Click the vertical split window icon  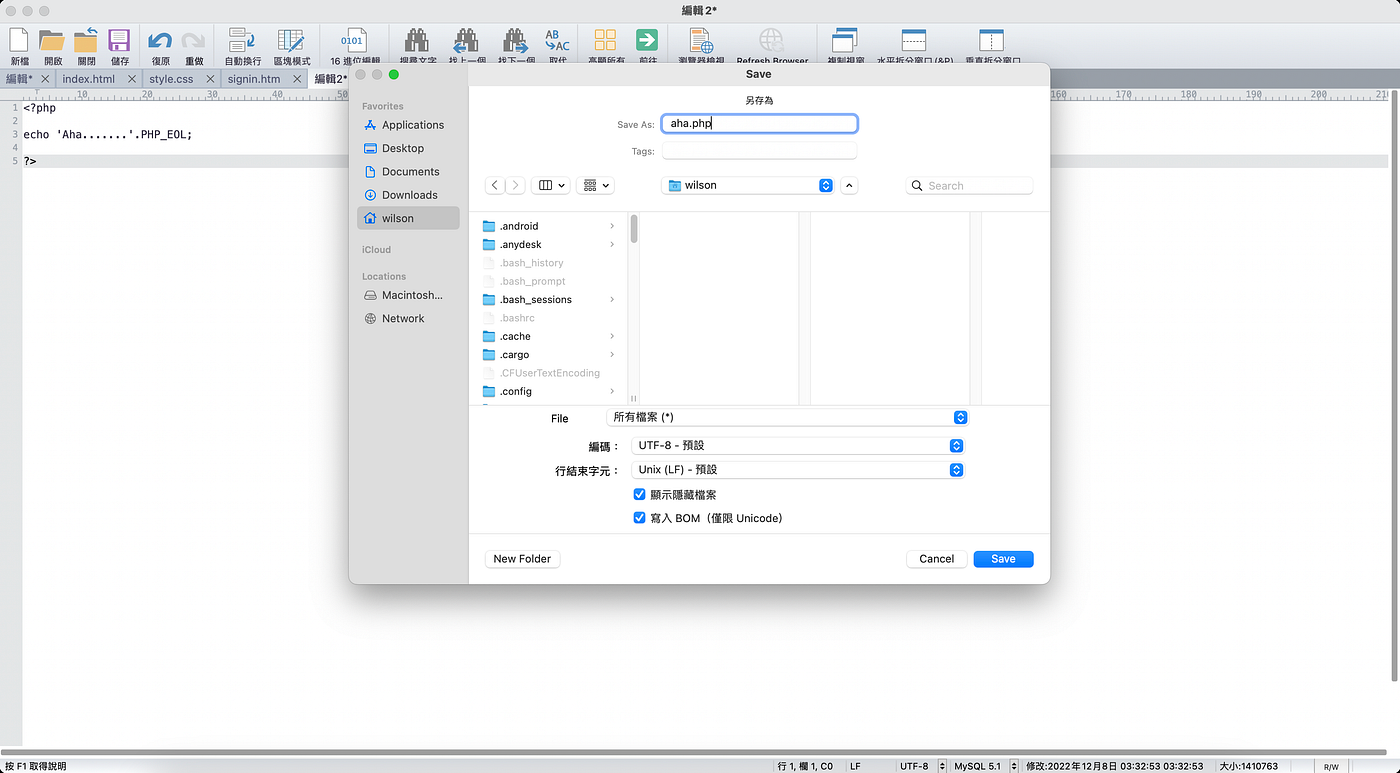pyautogui.click(x=991, y=40)
